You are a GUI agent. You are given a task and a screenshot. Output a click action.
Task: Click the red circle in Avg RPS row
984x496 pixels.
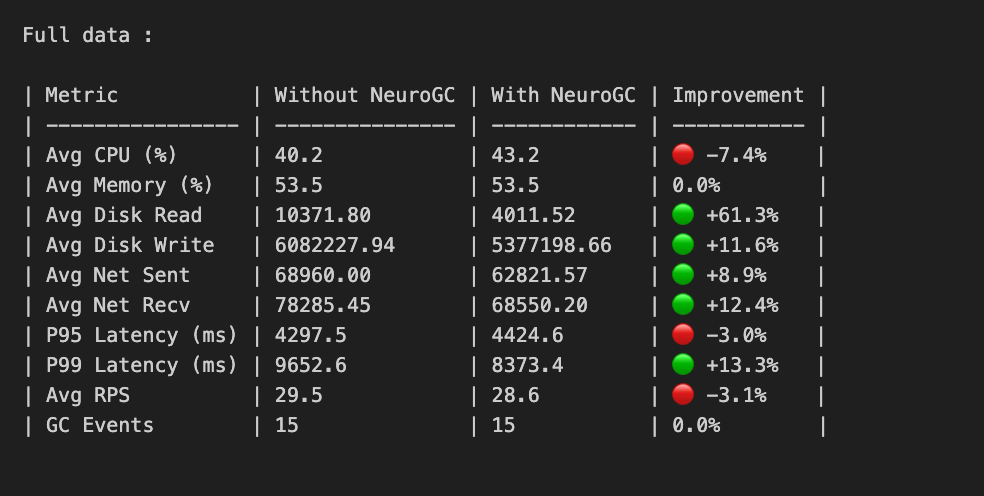pos(683,395)
